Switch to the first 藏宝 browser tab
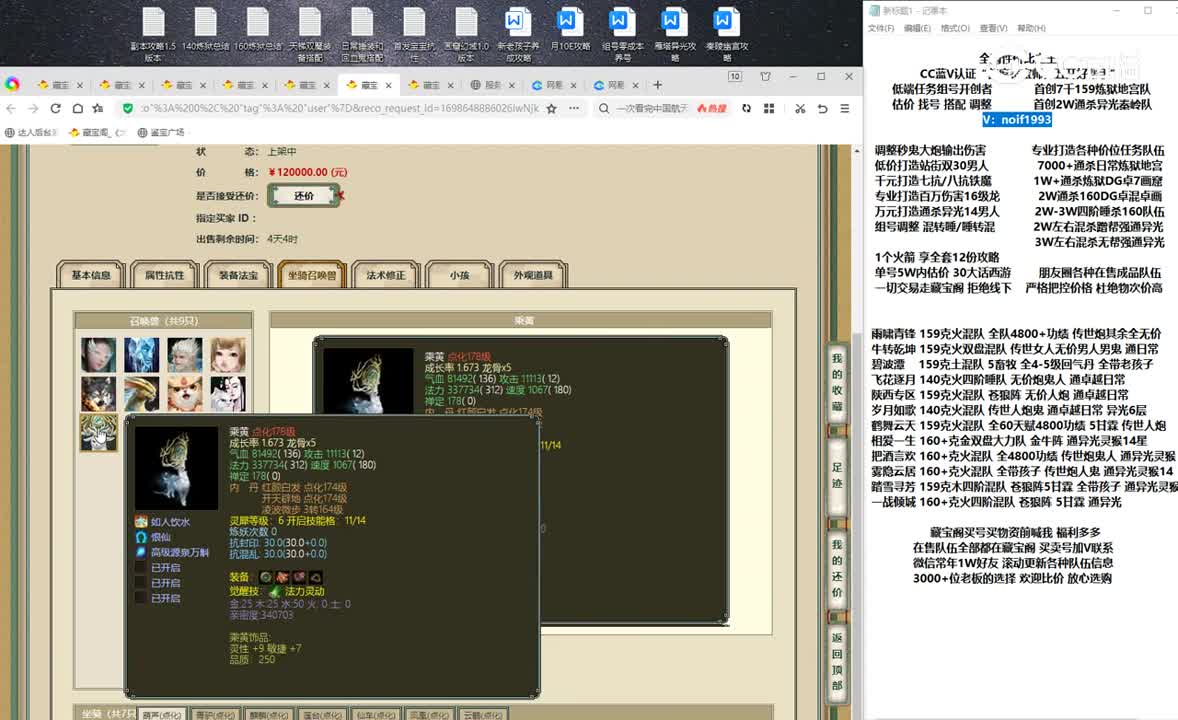 point(59,85)
